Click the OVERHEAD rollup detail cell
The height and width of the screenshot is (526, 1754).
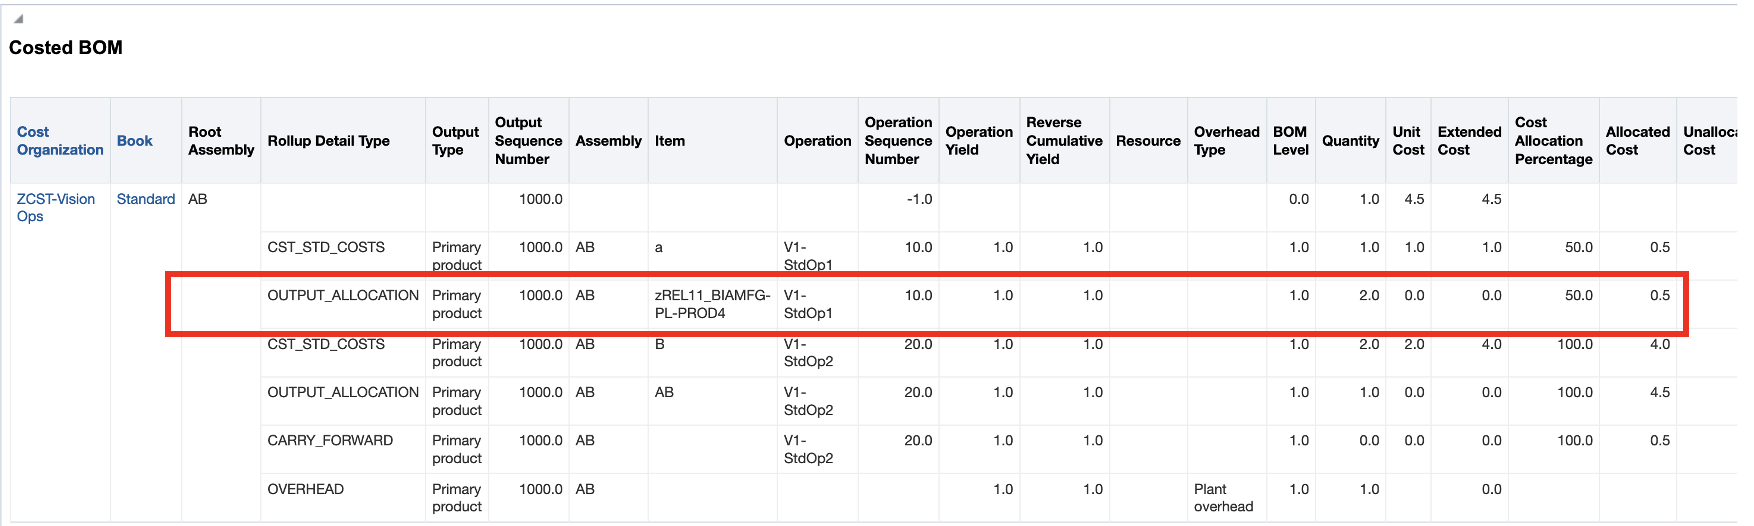(x=305, y=489)
